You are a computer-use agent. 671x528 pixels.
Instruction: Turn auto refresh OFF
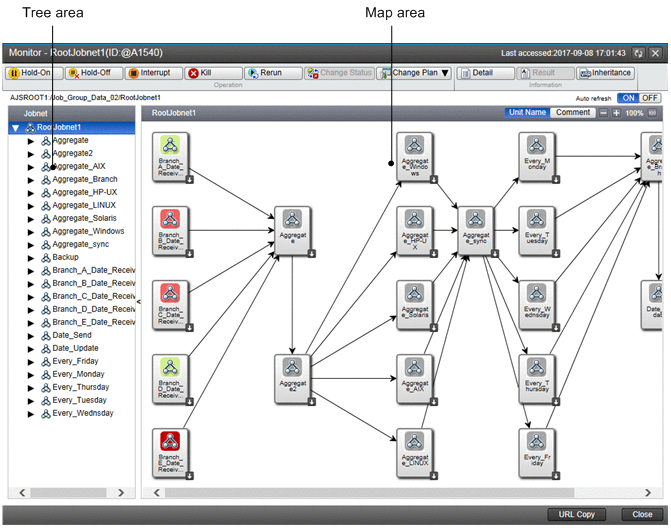(650, 98)
